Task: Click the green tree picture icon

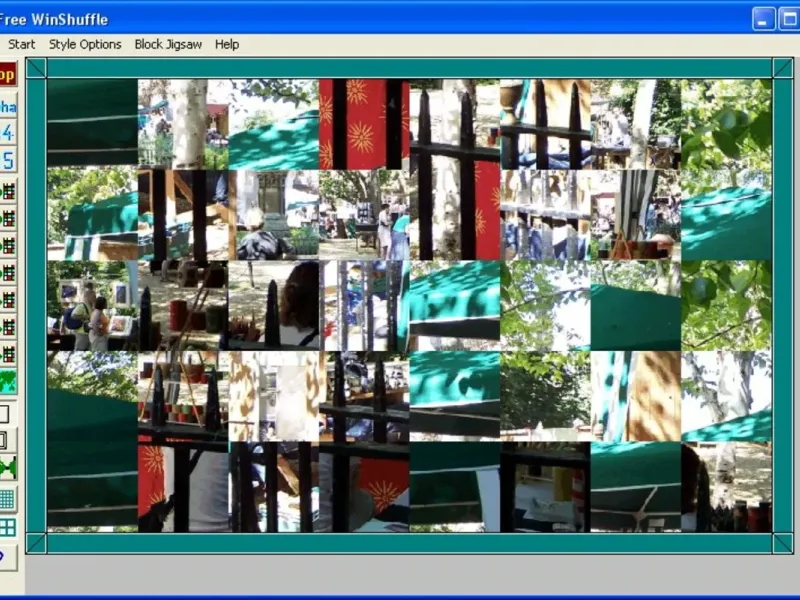Action: pyautogui.click(x=7, y=381)
